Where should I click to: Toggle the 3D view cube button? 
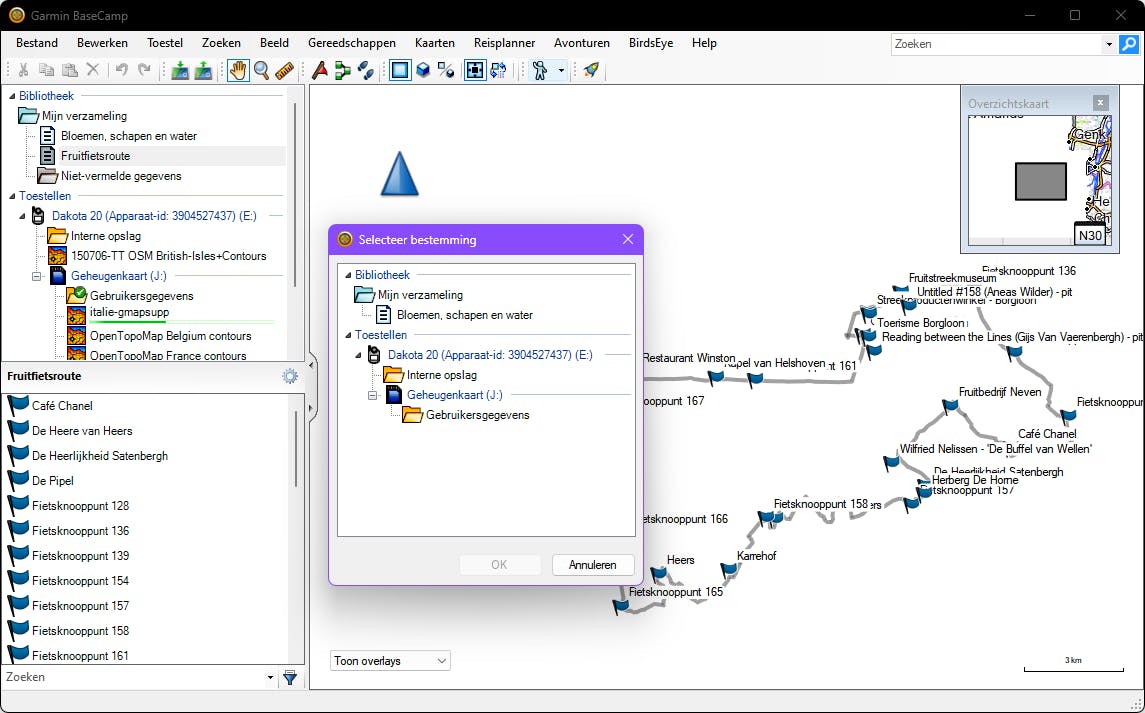(423, 70)
